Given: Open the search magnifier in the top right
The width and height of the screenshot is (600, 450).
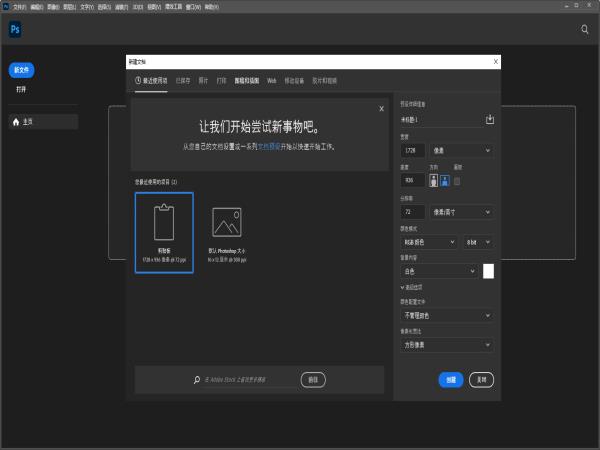Looking at the screenshot, I should (x=584, y=29).
